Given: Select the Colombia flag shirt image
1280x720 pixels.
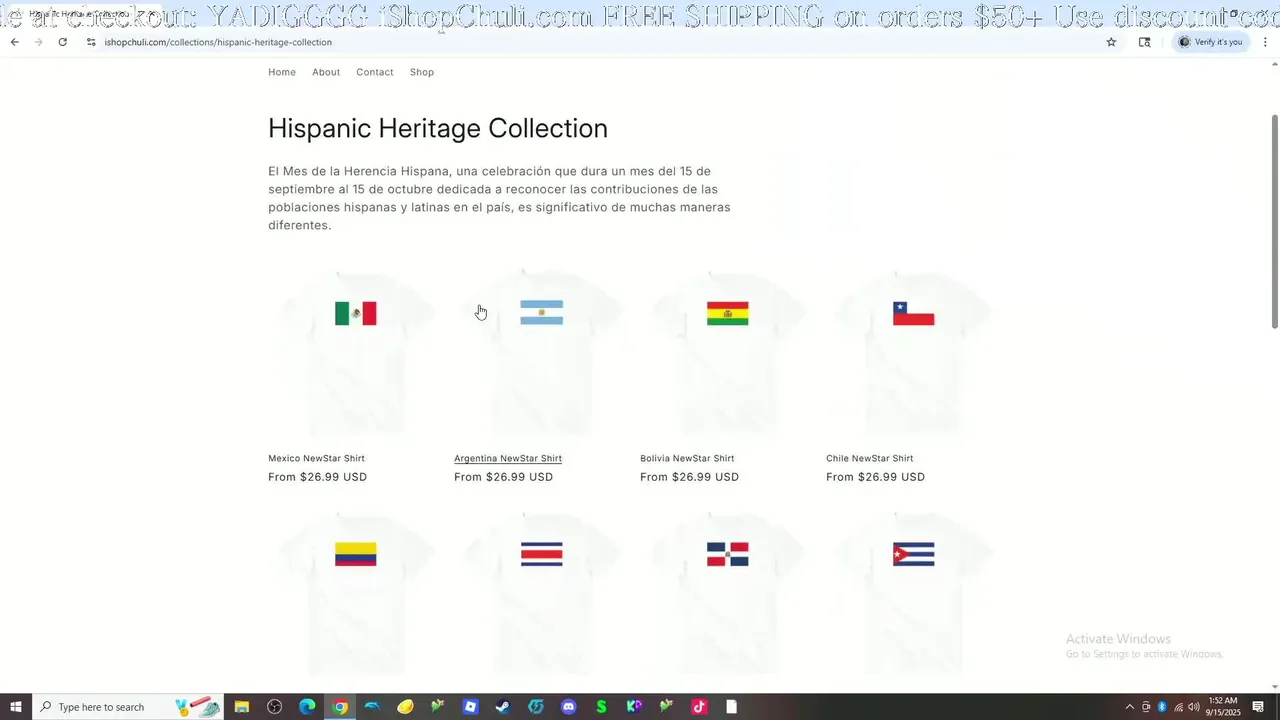Looking at the screenshot, I should [x=355, y=595].
